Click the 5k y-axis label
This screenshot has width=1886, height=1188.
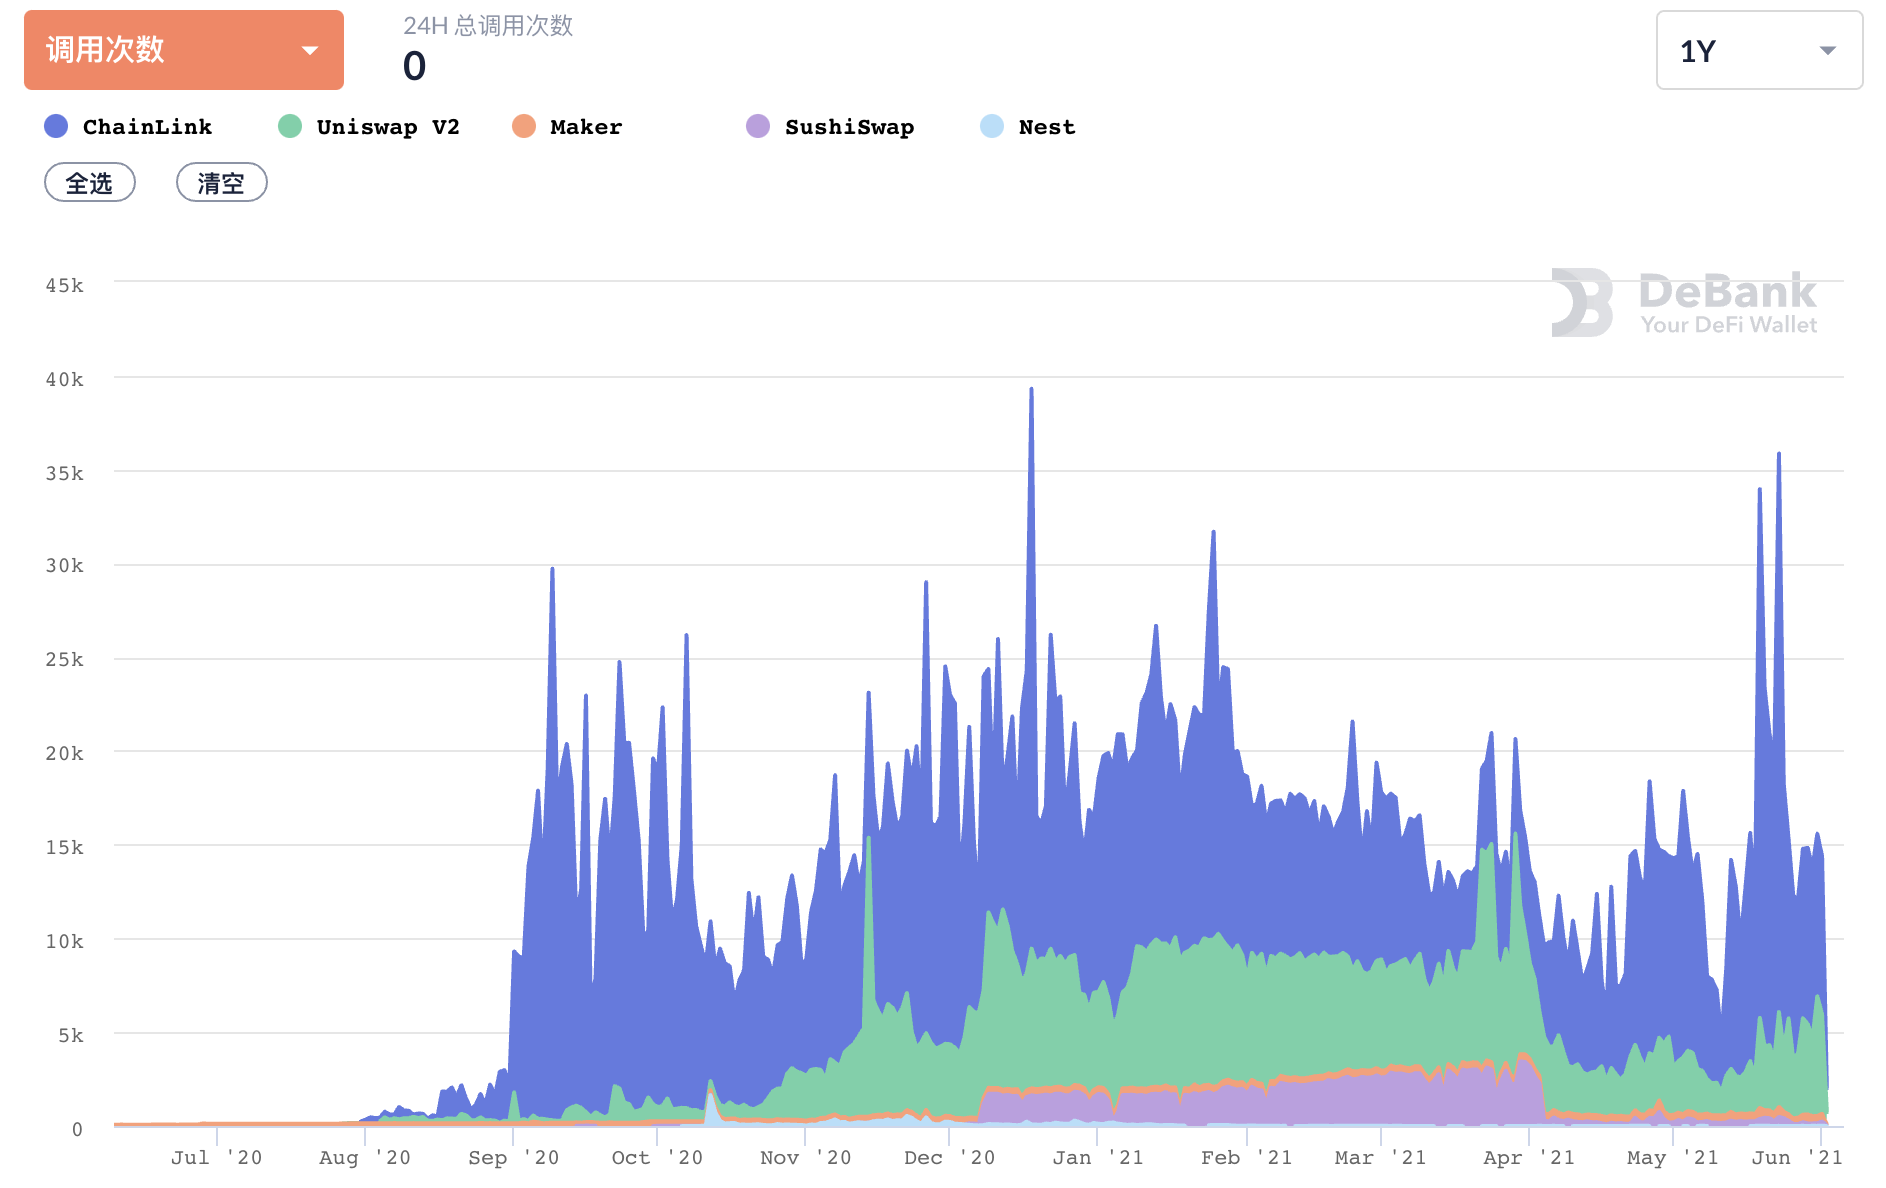point(71,1036)
